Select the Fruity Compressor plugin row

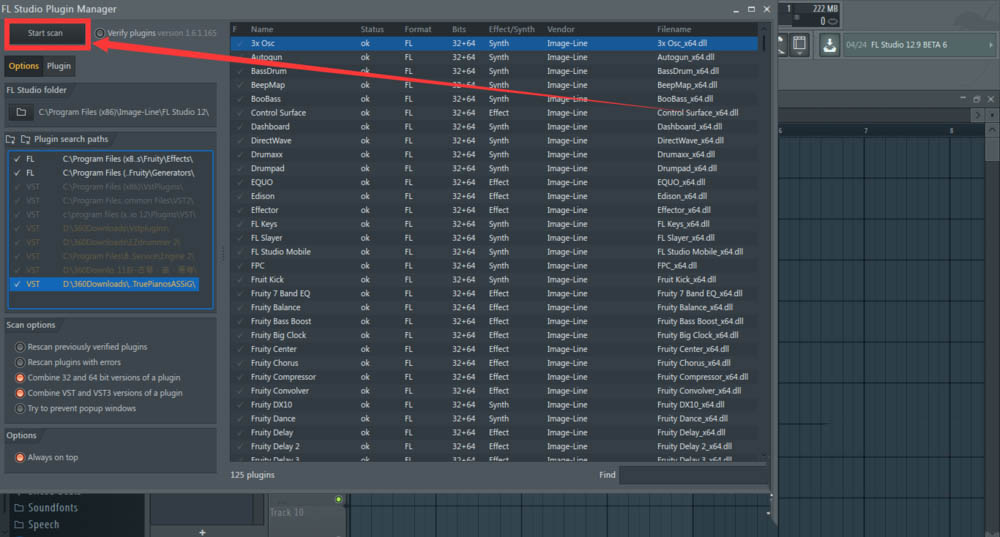(494, 377)
